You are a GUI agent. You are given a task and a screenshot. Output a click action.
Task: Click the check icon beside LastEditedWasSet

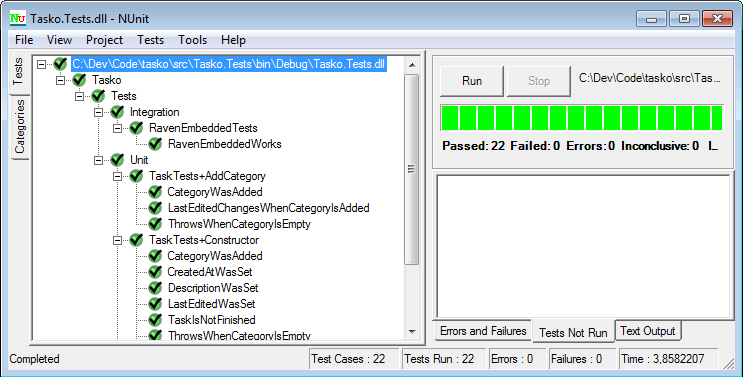coord(155,304)
